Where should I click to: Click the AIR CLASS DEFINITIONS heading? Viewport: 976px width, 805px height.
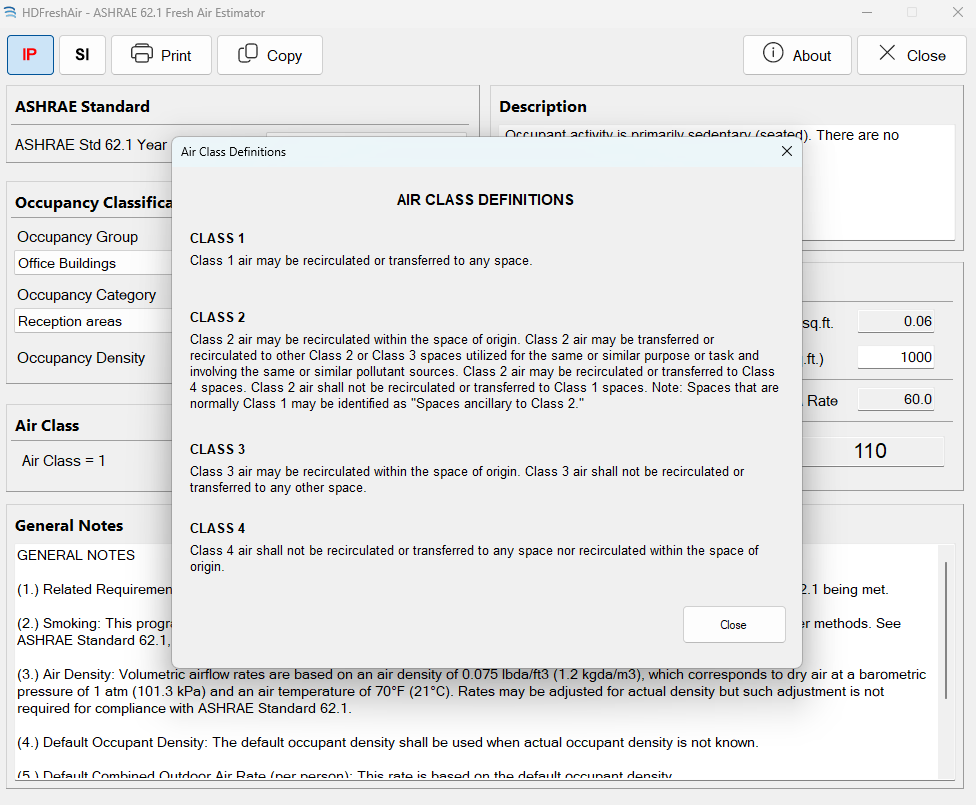coord(486,200)
